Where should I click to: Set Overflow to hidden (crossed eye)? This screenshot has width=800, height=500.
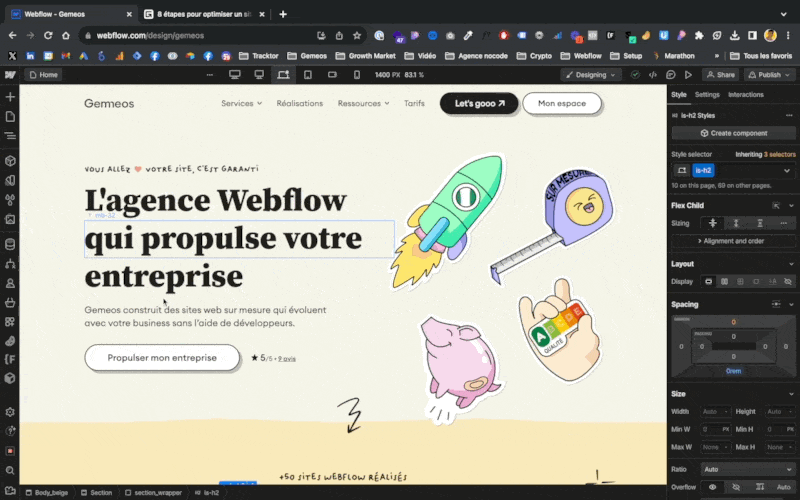(x=736, y=487)
